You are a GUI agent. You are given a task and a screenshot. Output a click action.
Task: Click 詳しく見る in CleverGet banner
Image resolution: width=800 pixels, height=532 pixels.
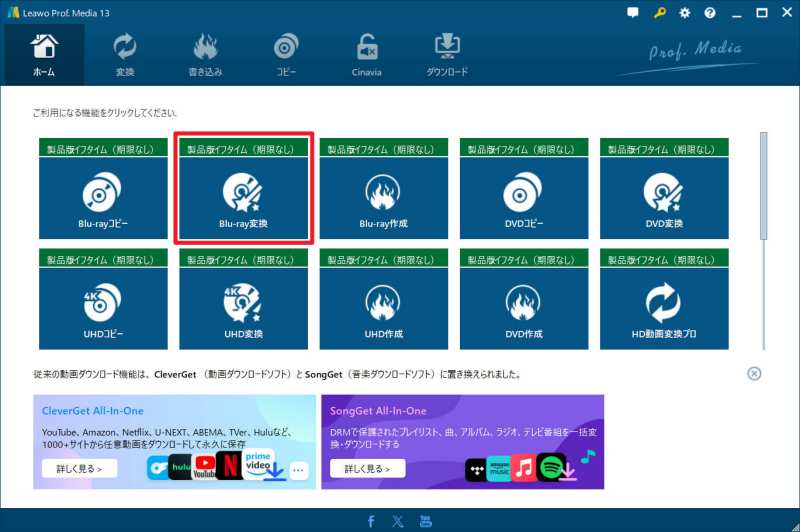pos(80,468)
